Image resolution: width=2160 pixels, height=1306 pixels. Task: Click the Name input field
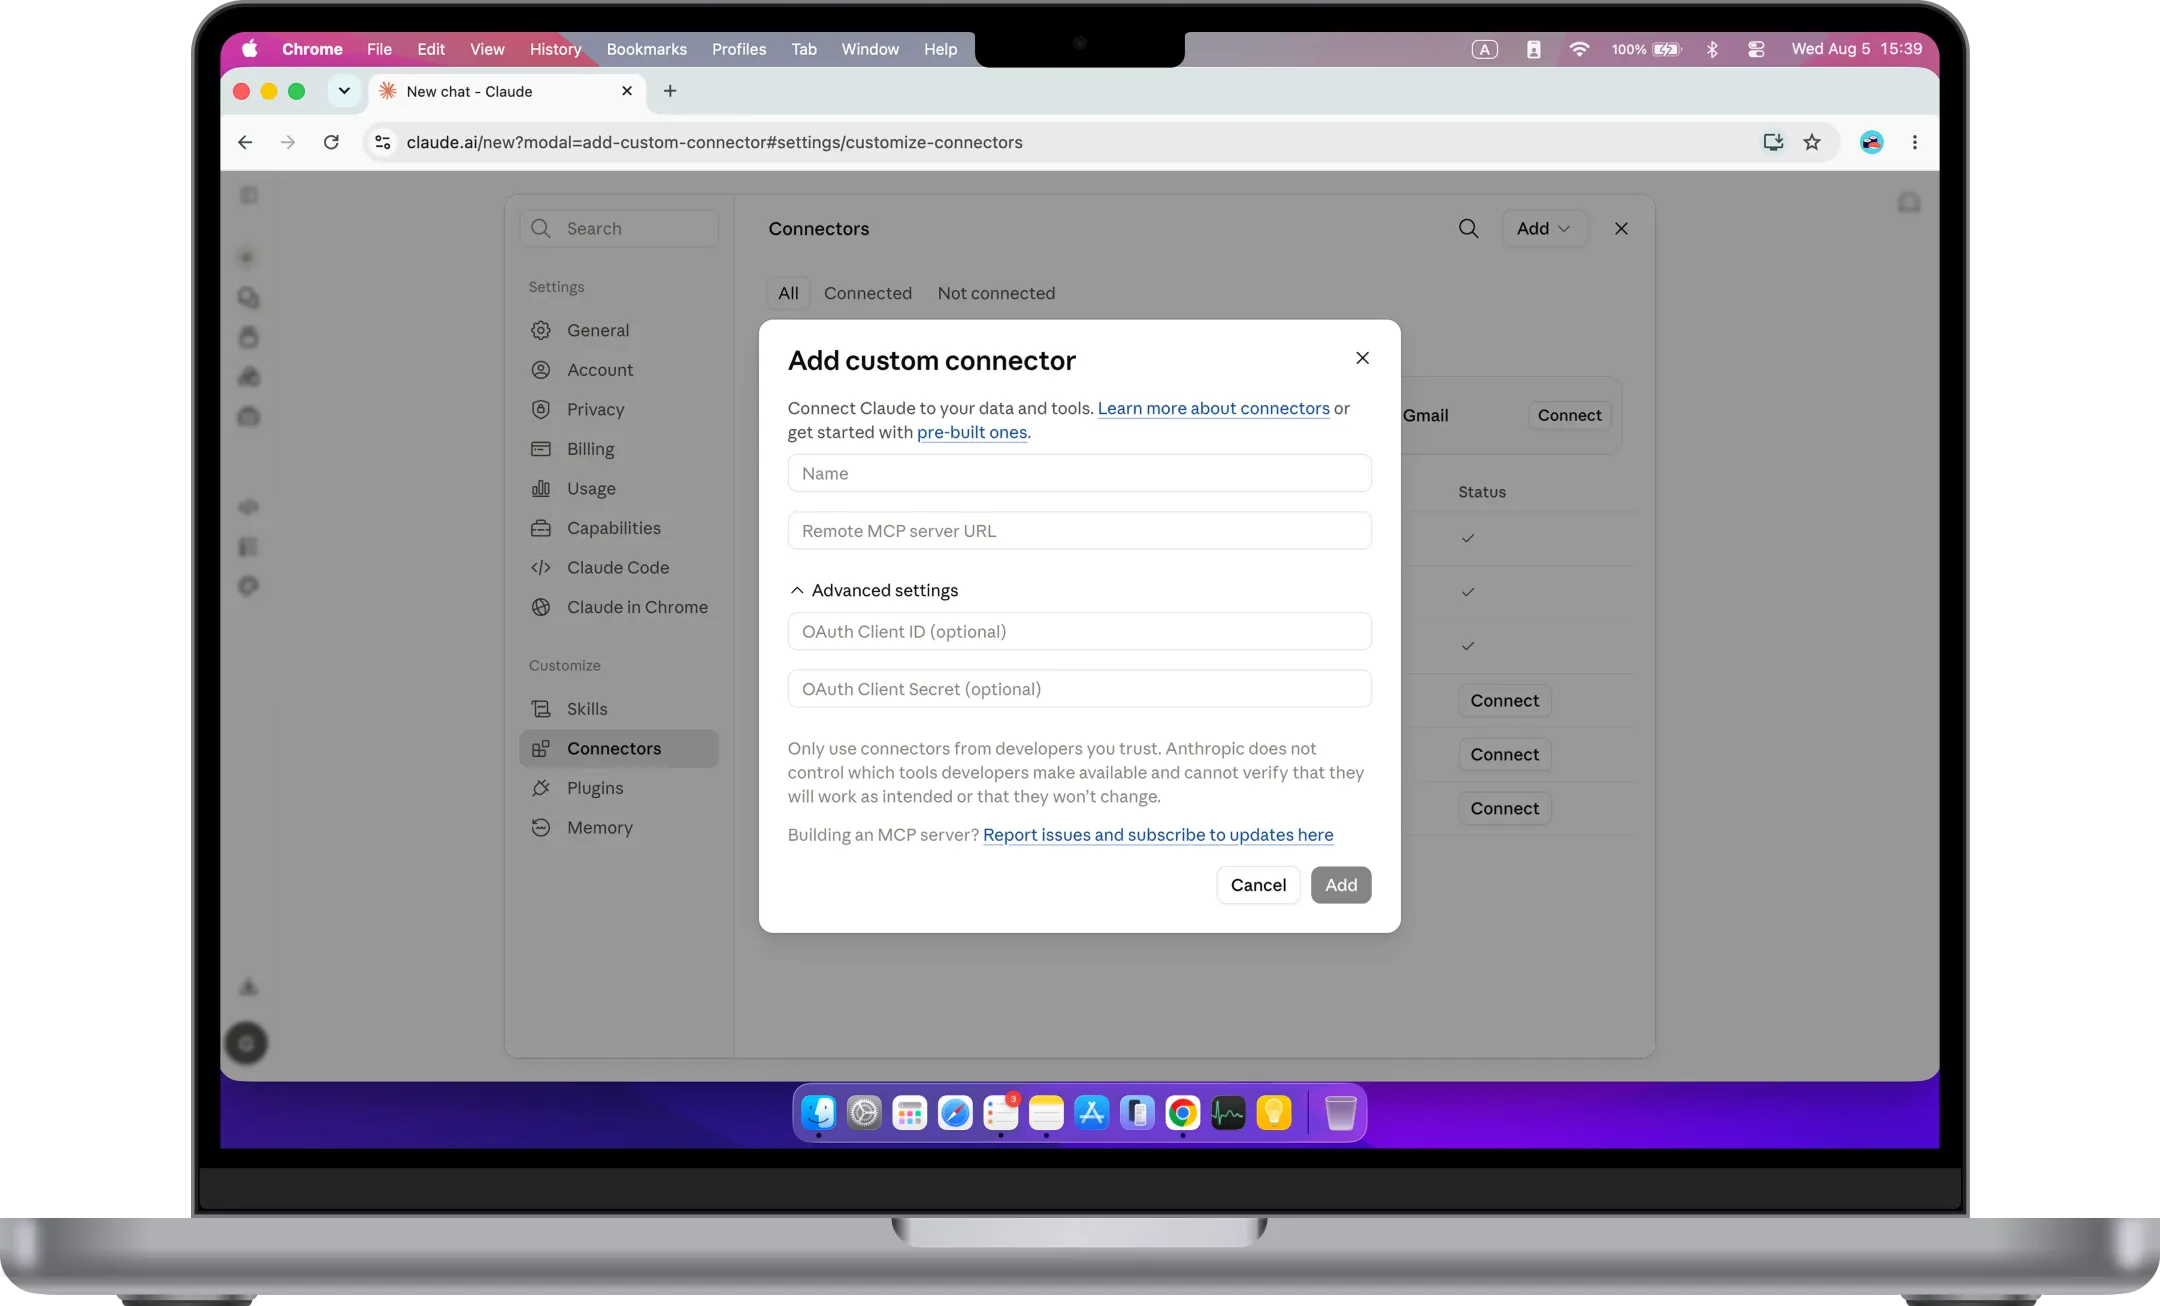[1079, 473]
